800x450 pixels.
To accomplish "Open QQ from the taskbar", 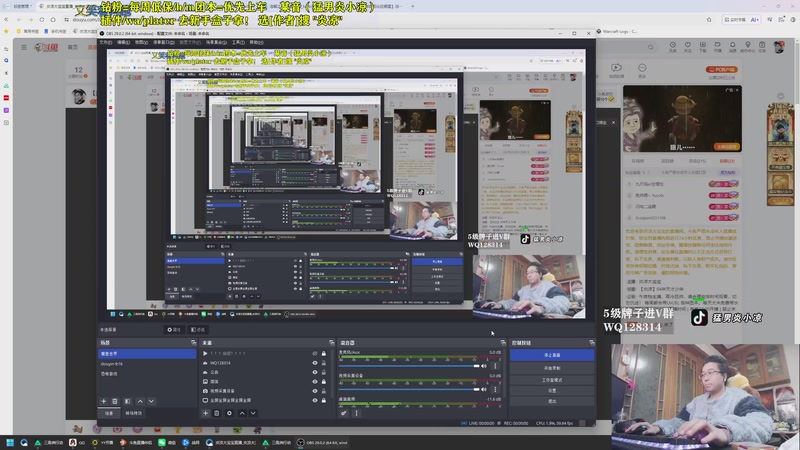I will point(77,442).
